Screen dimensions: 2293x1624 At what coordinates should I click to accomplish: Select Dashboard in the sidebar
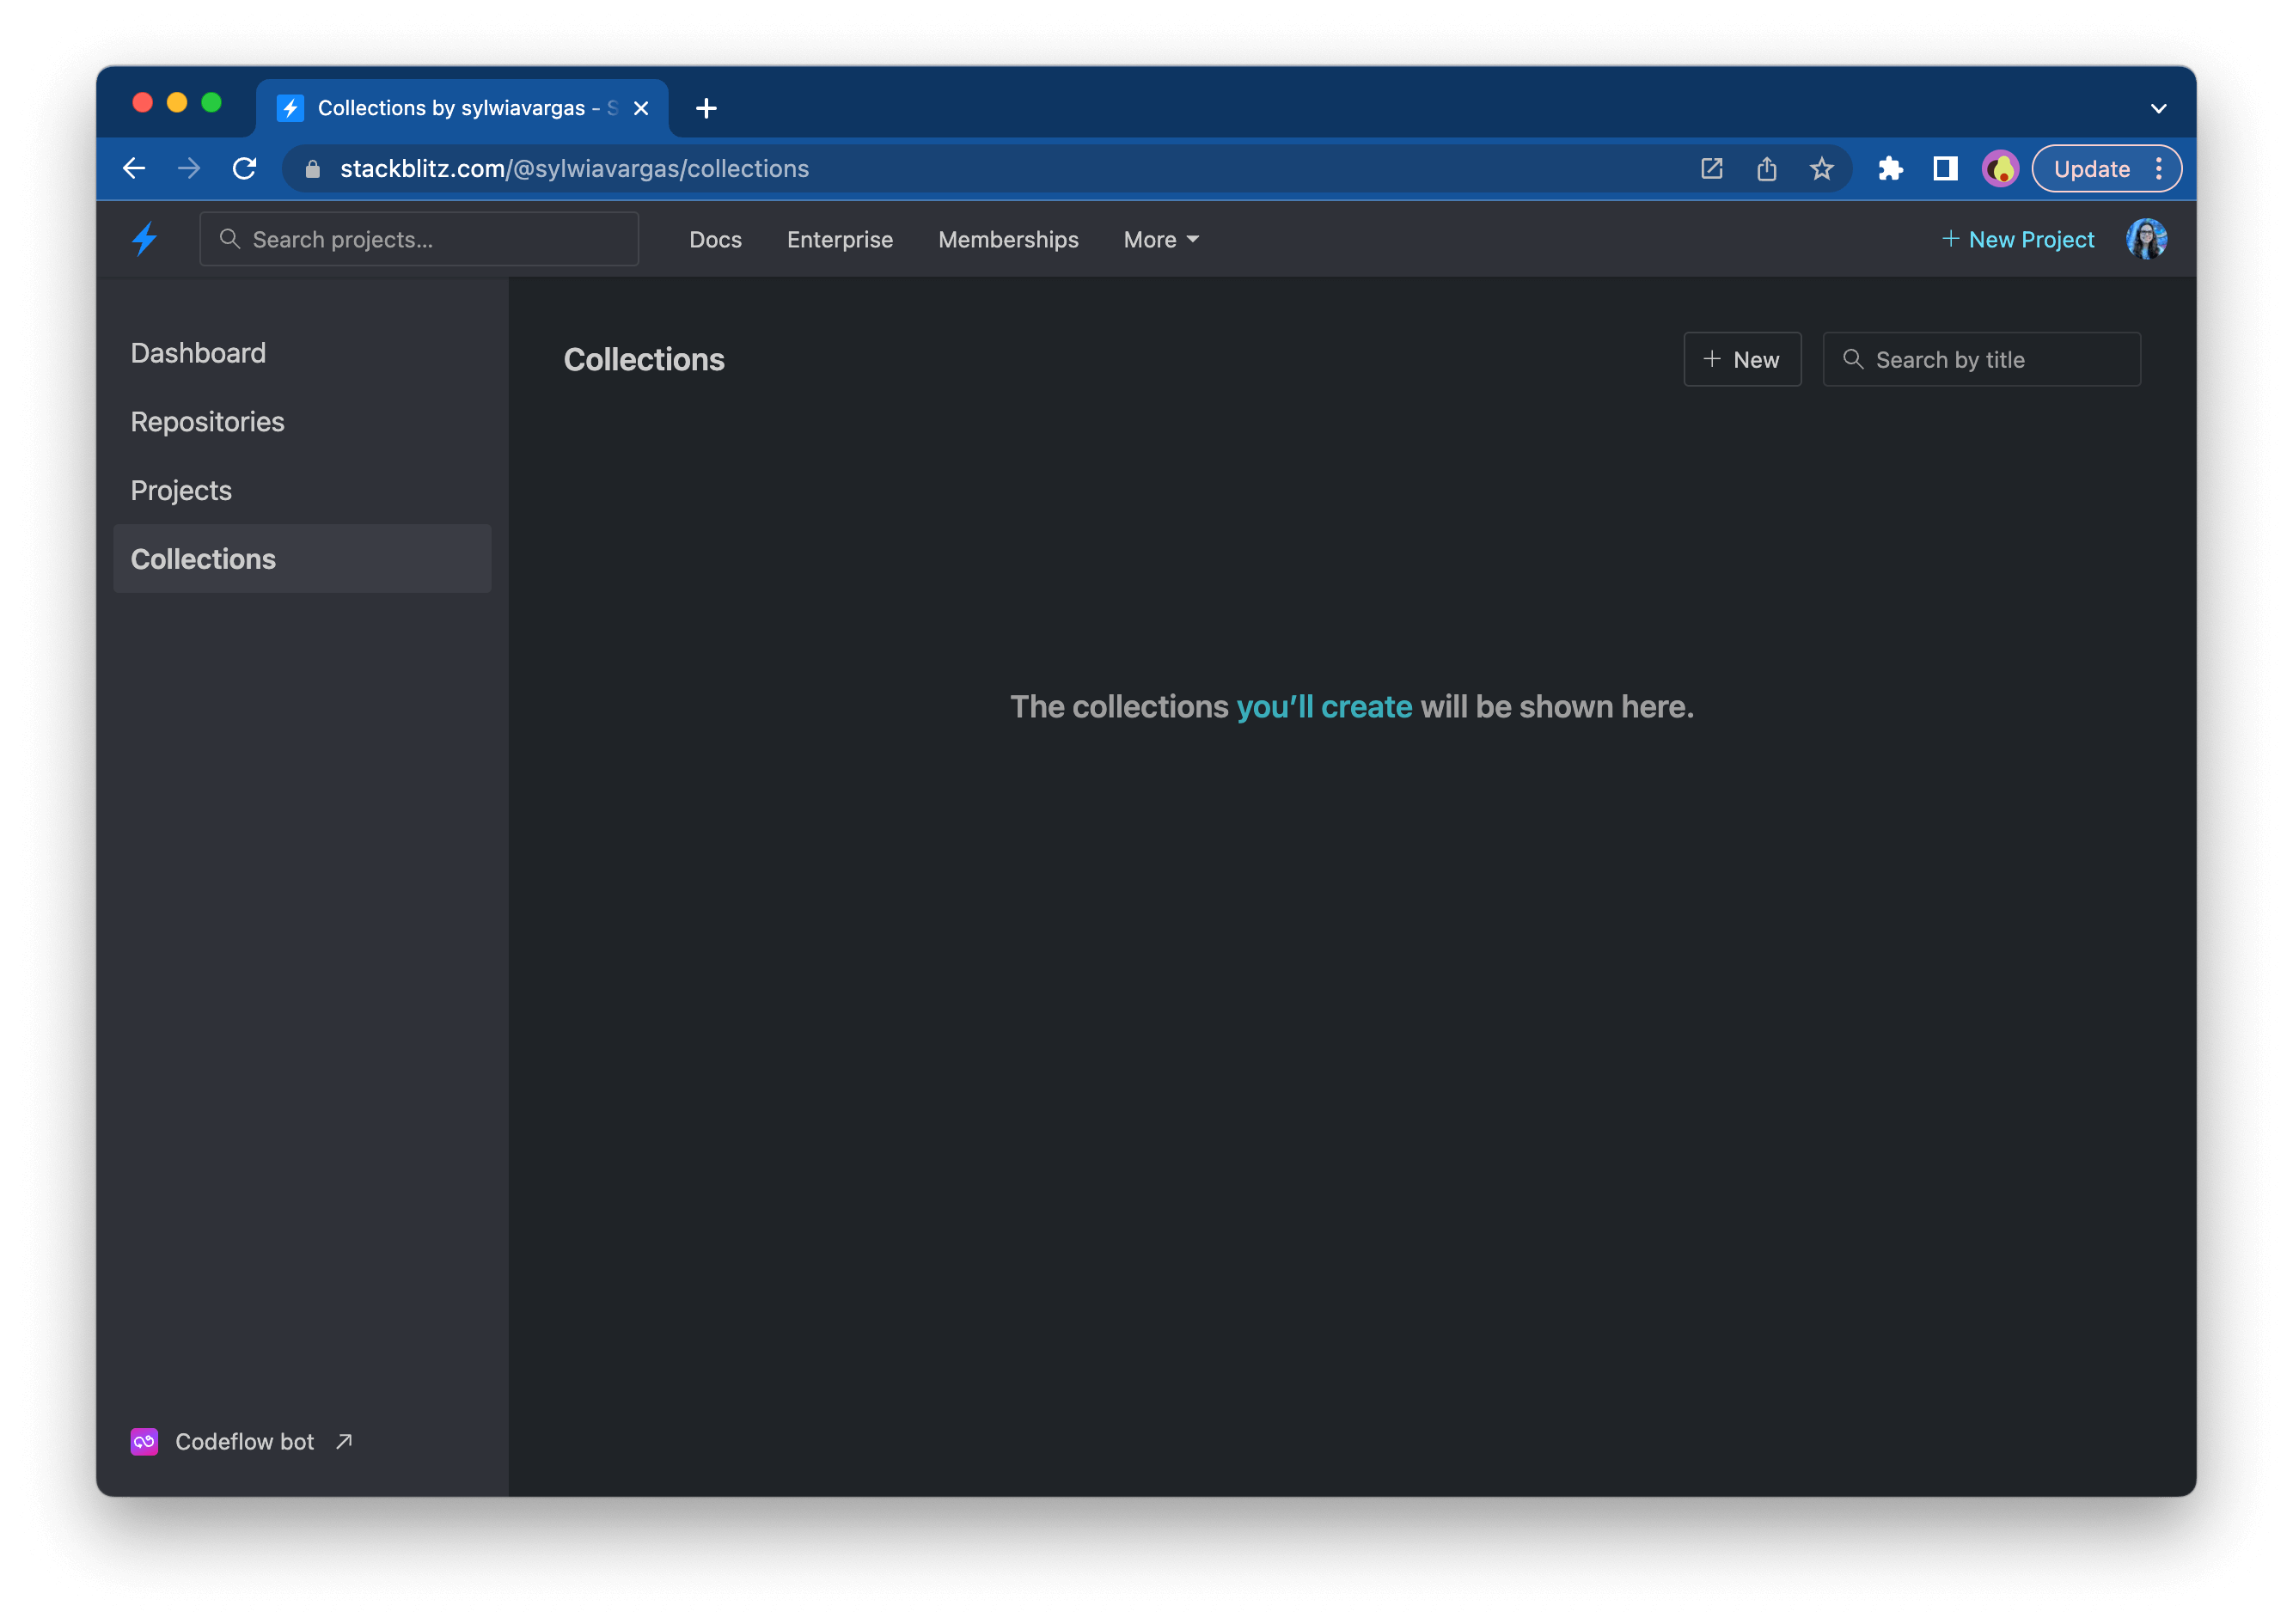click(198, 353)
